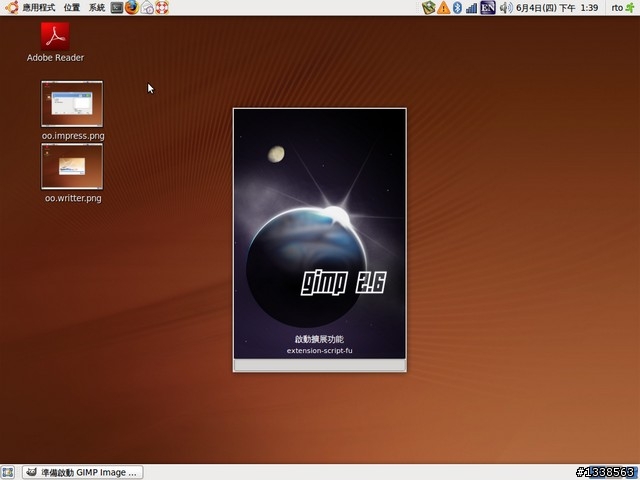Open the 應用程式 applications menu
The image size is (640, 480).
point(38,7)
